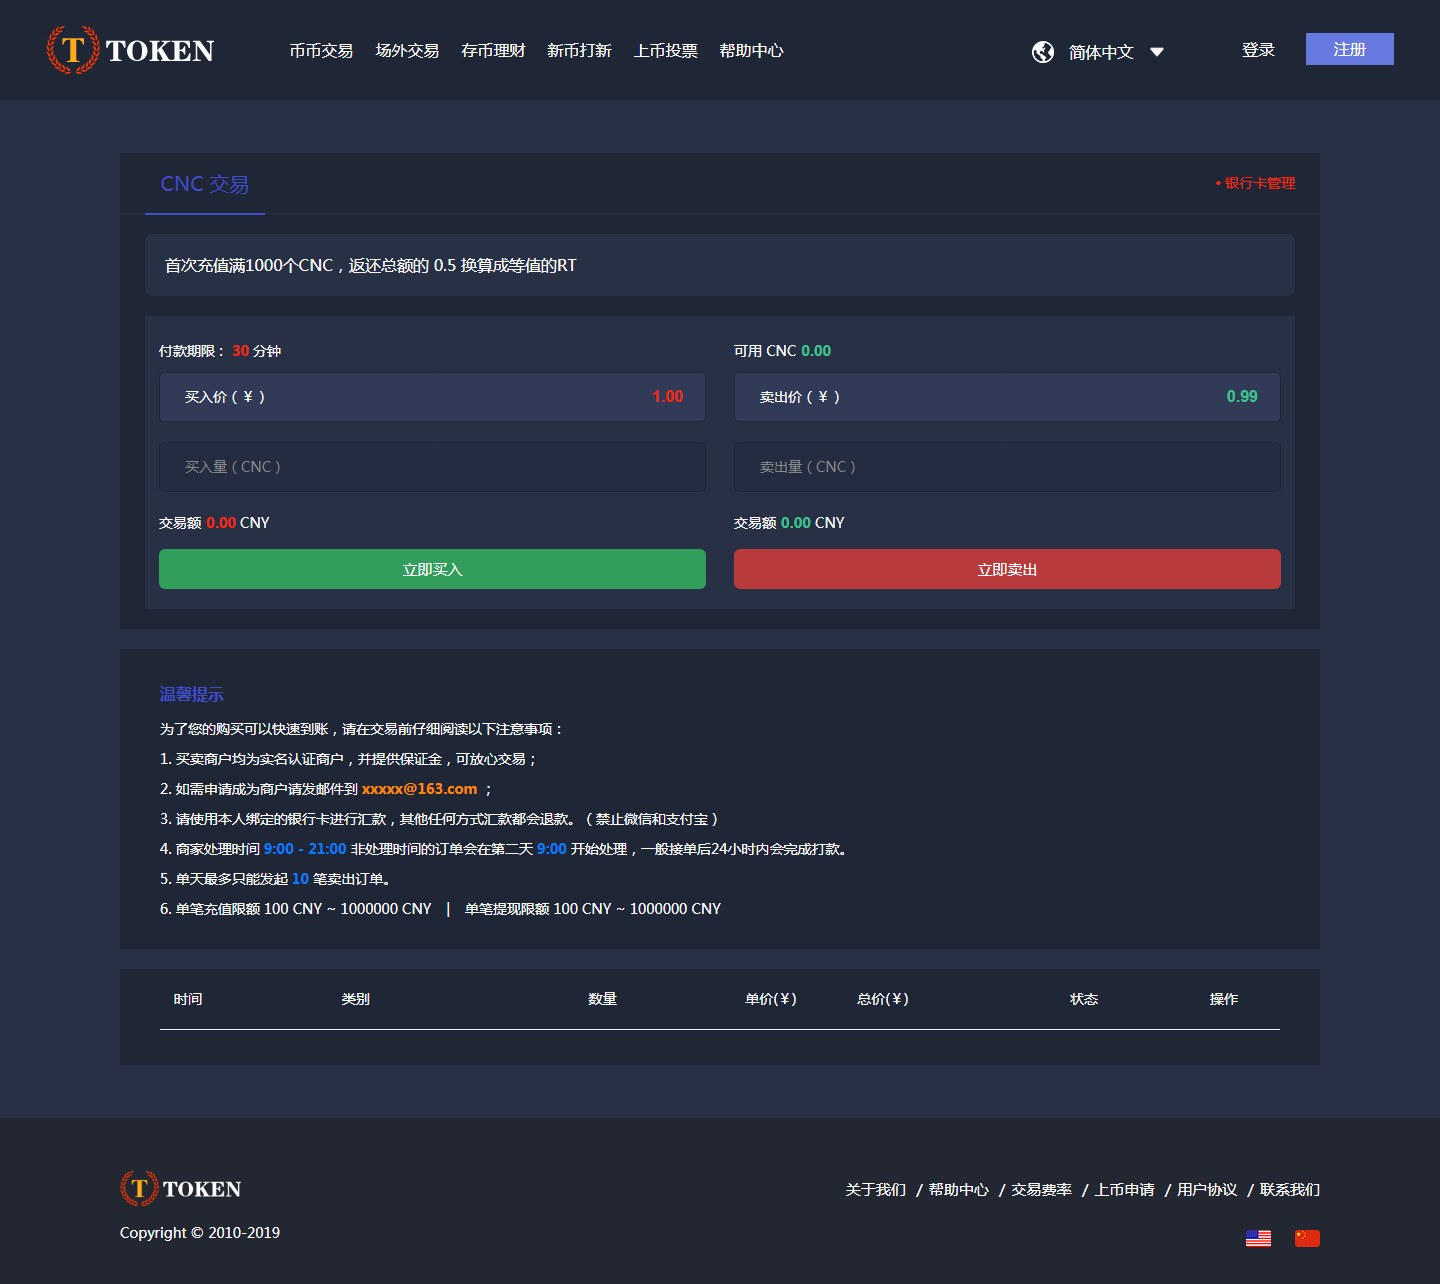1440x1284 pixels.
Task: Select the US flag icon in footer
Action: click(1258, 1238)
